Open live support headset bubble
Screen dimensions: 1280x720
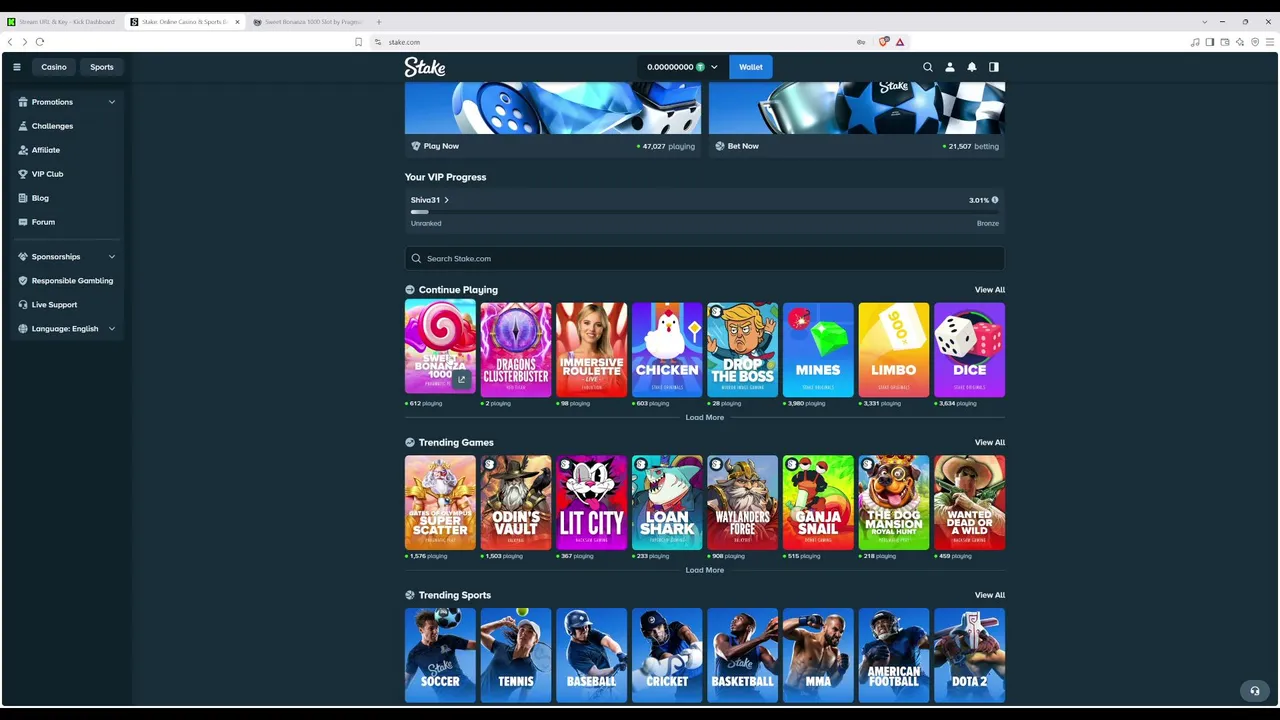[x=1255, y=691]
